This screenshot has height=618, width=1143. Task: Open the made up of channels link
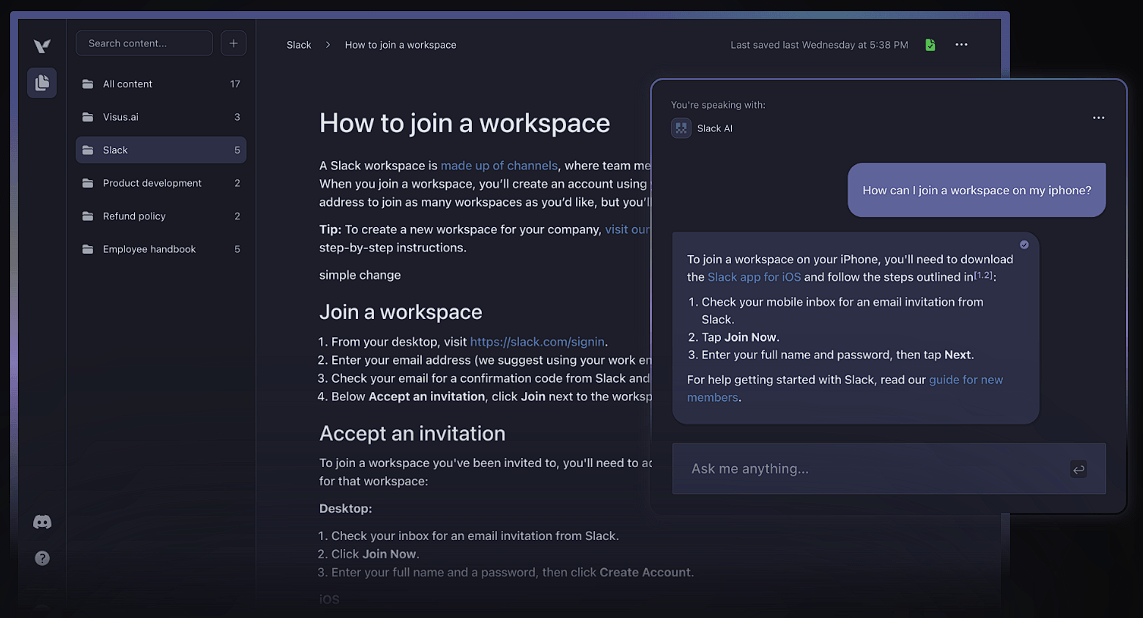click(499, 165)
